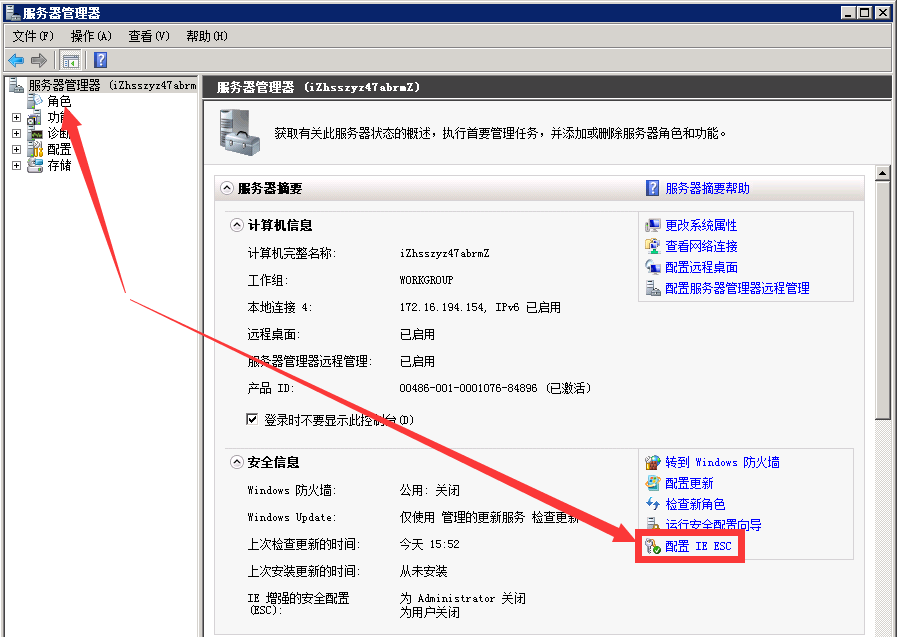Image resolution: width=897 pixels, height=637 pixels.
Task: Open the 查看(V) menu
Action: tap(149, 36)
